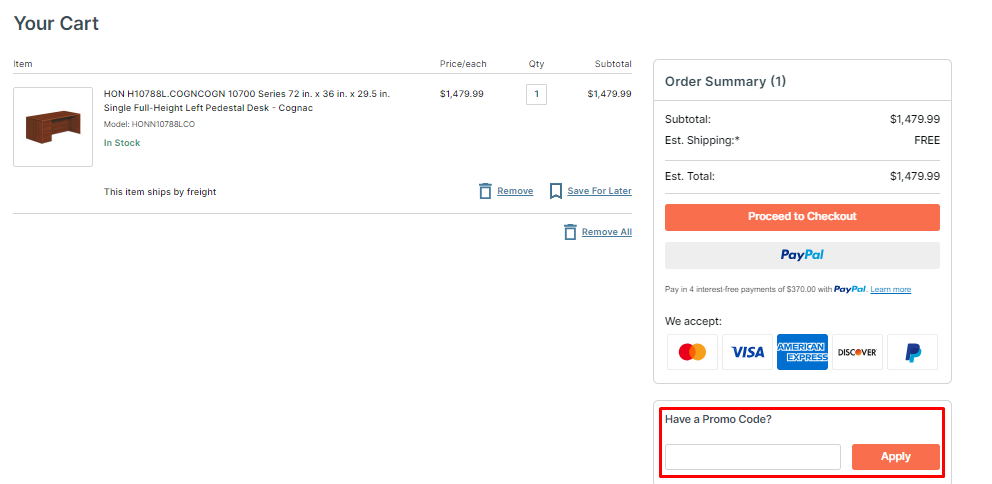Select the Discover card logo
This screenshot has width=992, height=484.
pyautogui.click(x=857, y=352)
